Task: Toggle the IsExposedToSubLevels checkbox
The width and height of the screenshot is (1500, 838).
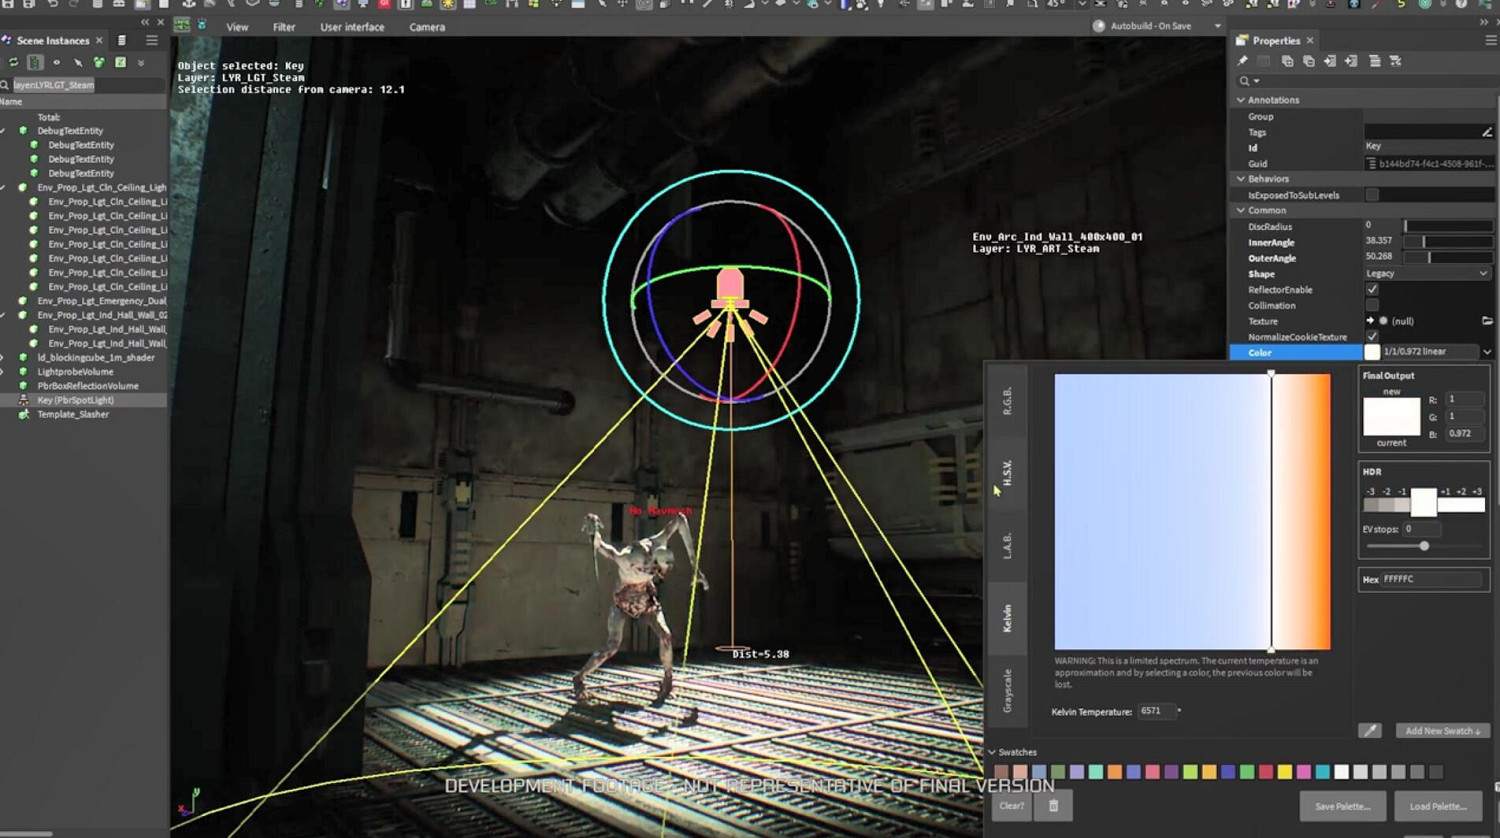Action: click(x=1372, y=195)
